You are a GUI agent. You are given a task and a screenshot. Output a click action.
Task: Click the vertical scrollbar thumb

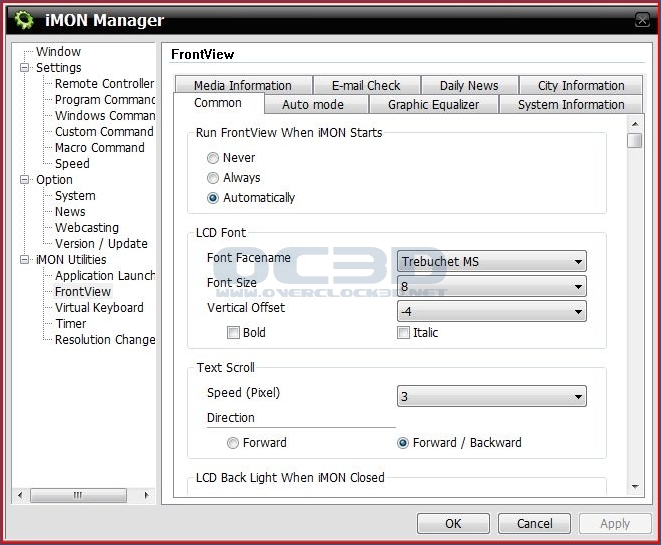[x=634, y=140]
